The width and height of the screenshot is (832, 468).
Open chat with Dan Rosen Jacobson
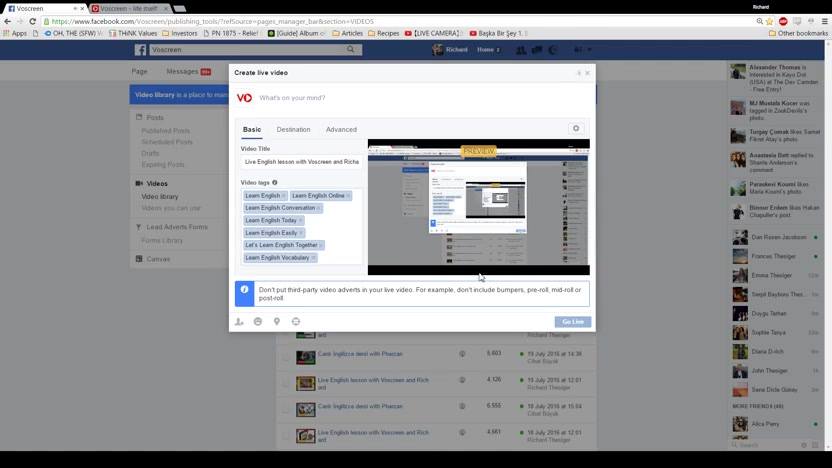point(776,237)
